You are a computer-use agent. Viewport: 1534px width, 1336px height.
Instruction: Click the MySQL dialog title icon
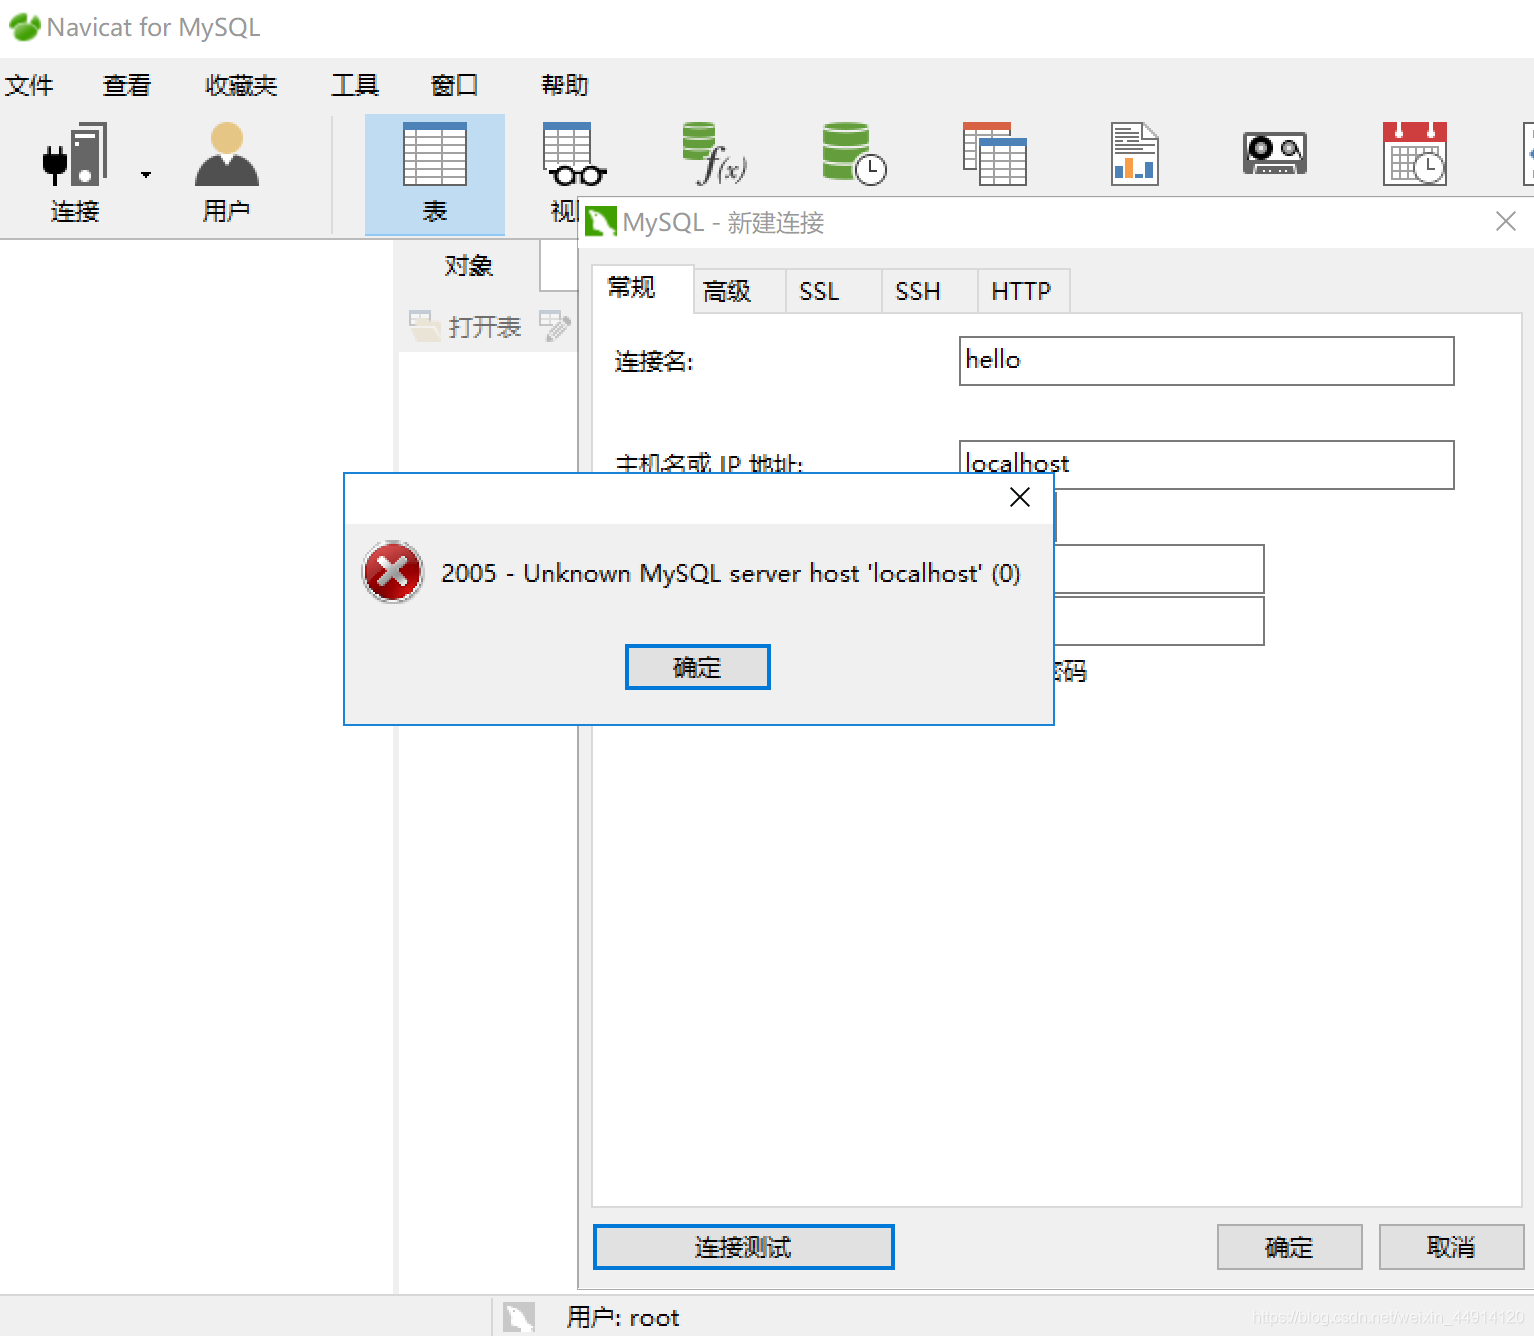[601, 222]
